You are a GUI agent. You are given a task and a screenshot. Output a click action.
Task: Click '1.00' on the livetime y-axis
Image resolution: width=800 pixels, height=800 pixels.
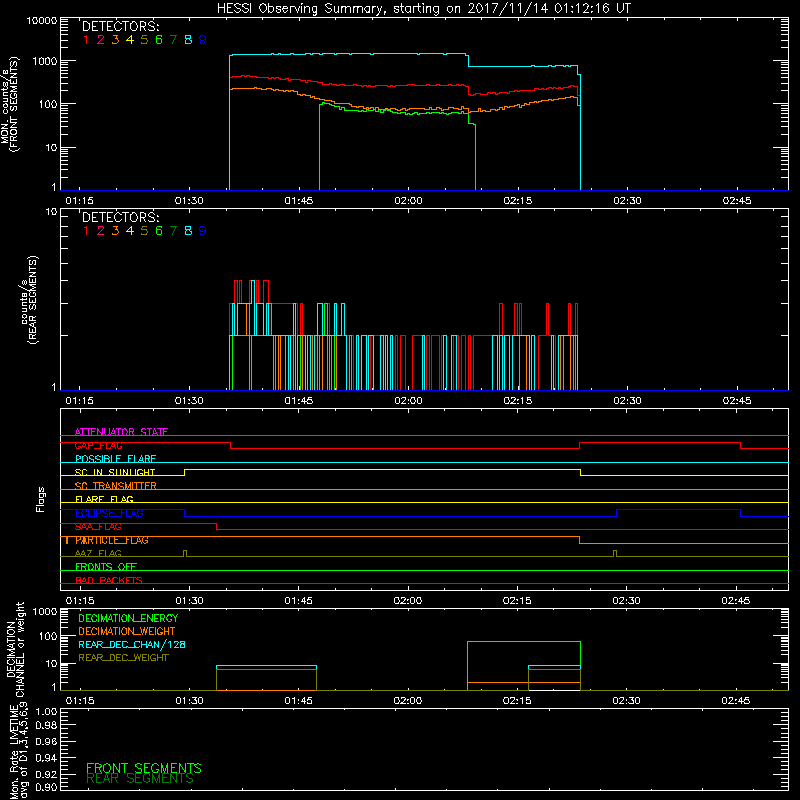click(x=46, y=712)
